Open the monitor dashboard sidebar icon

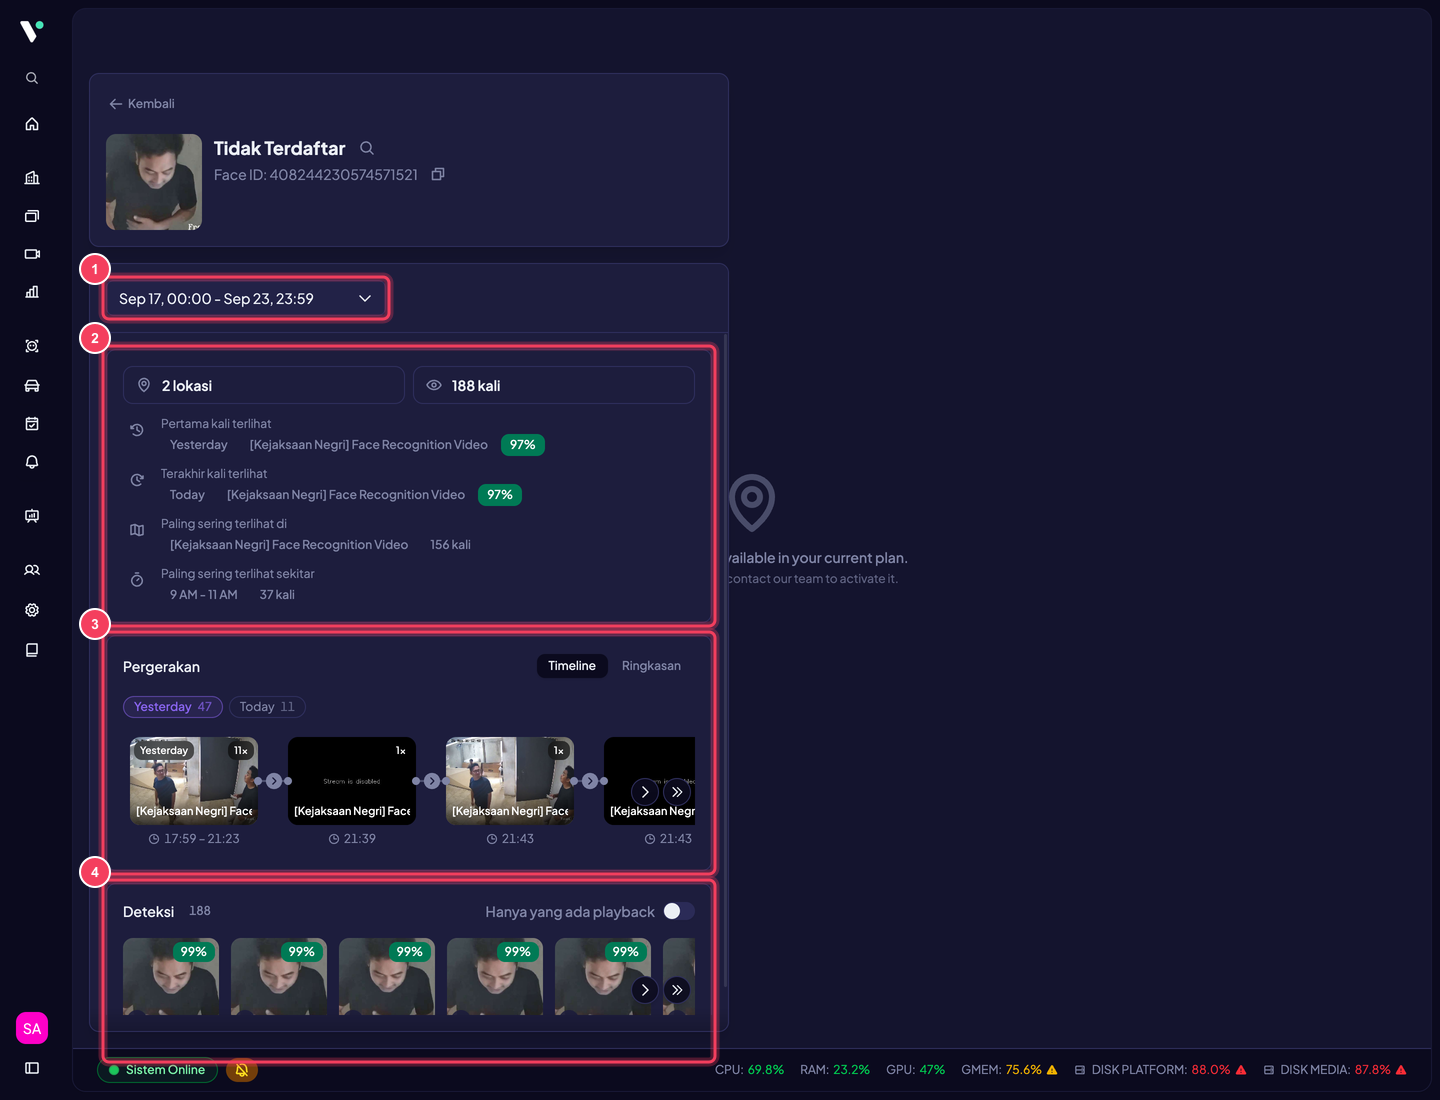[32, 516]
